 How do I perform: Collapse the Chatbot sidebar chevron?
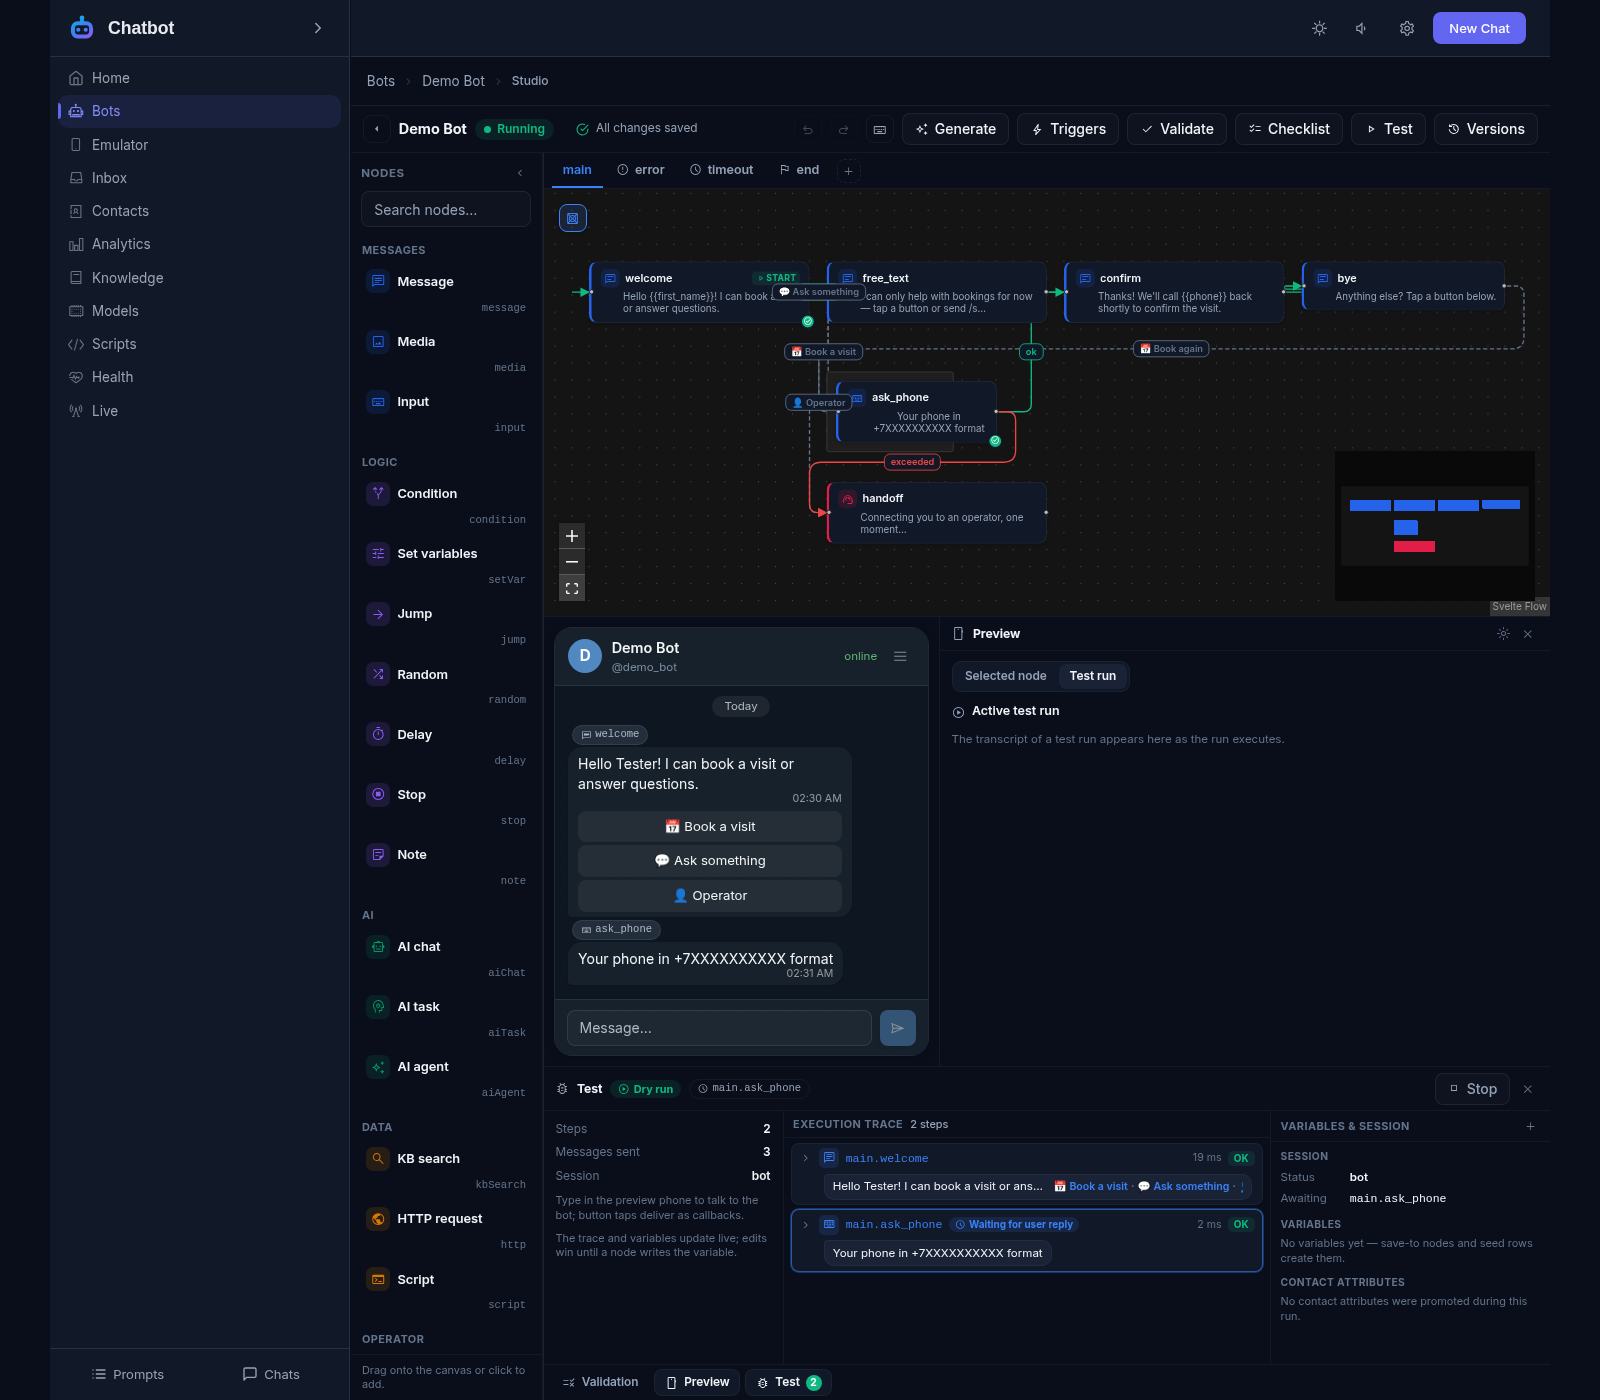click(x=318, y=28)
